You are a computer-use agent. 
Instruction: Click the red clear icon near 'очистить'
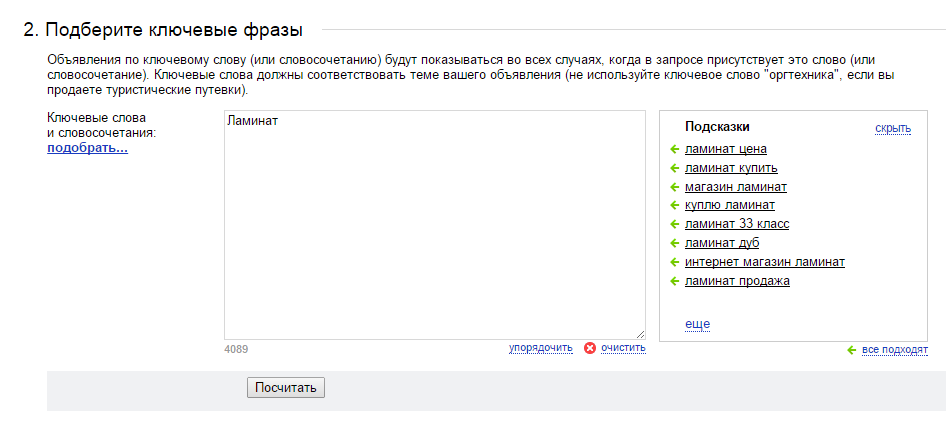[x=589, y=348]
